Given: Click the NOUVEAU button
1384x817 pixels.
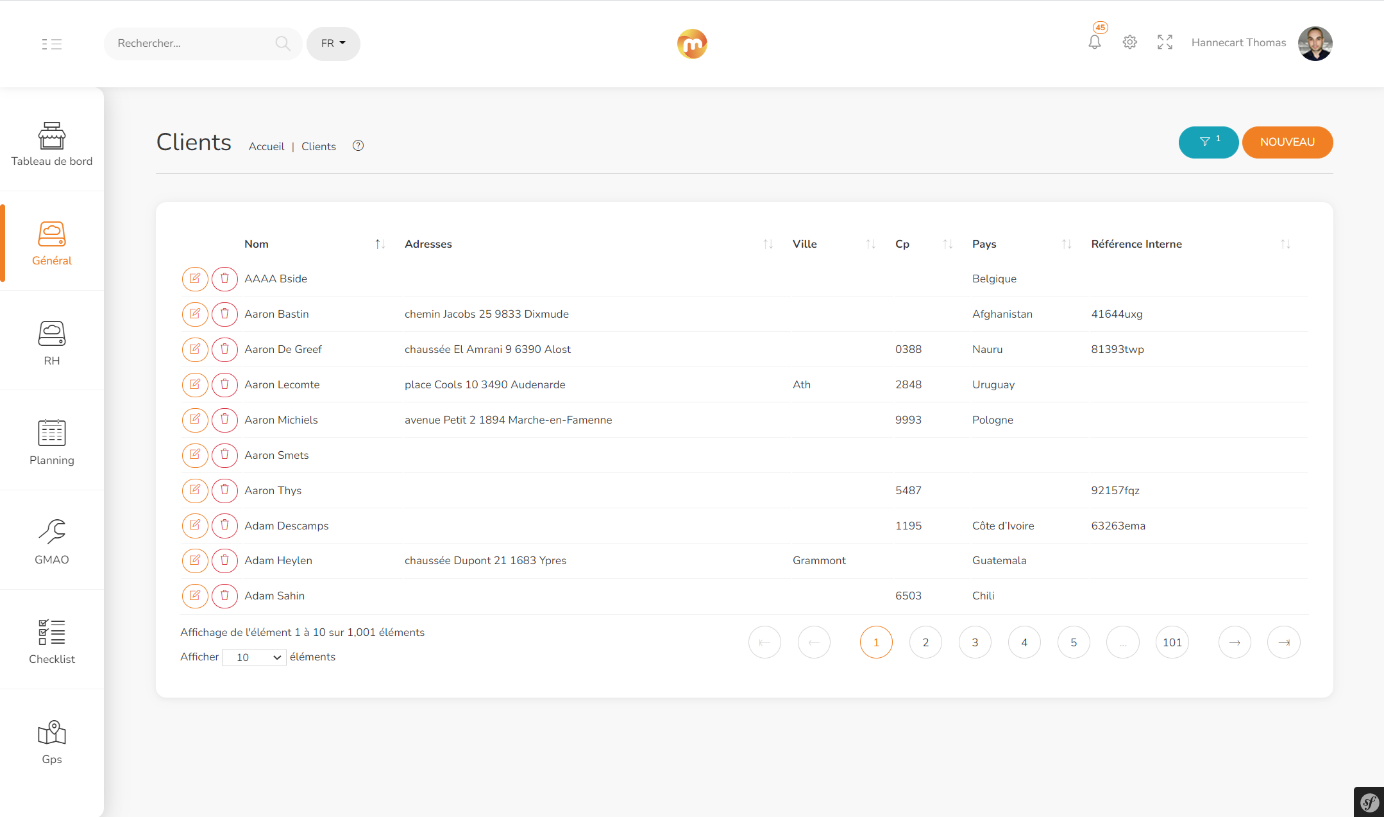Looking at the screenshot, I should 1287,142.
